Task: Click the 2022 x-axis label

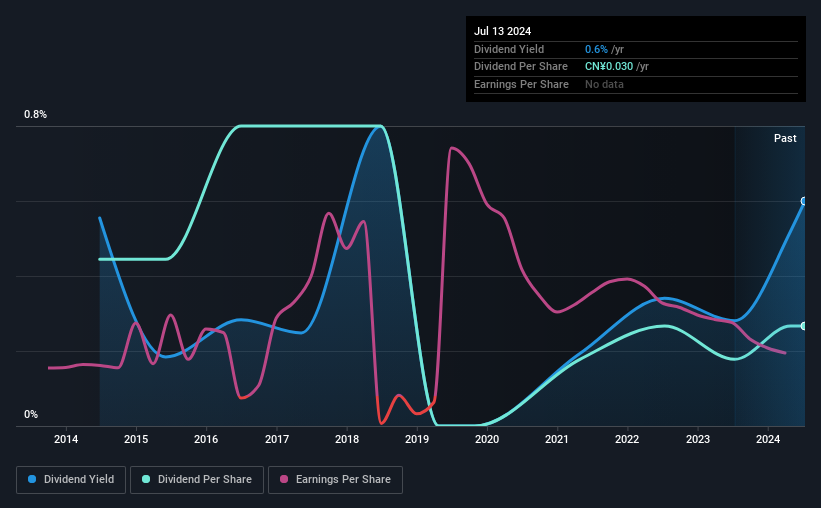Action: [x=627, y=439]
